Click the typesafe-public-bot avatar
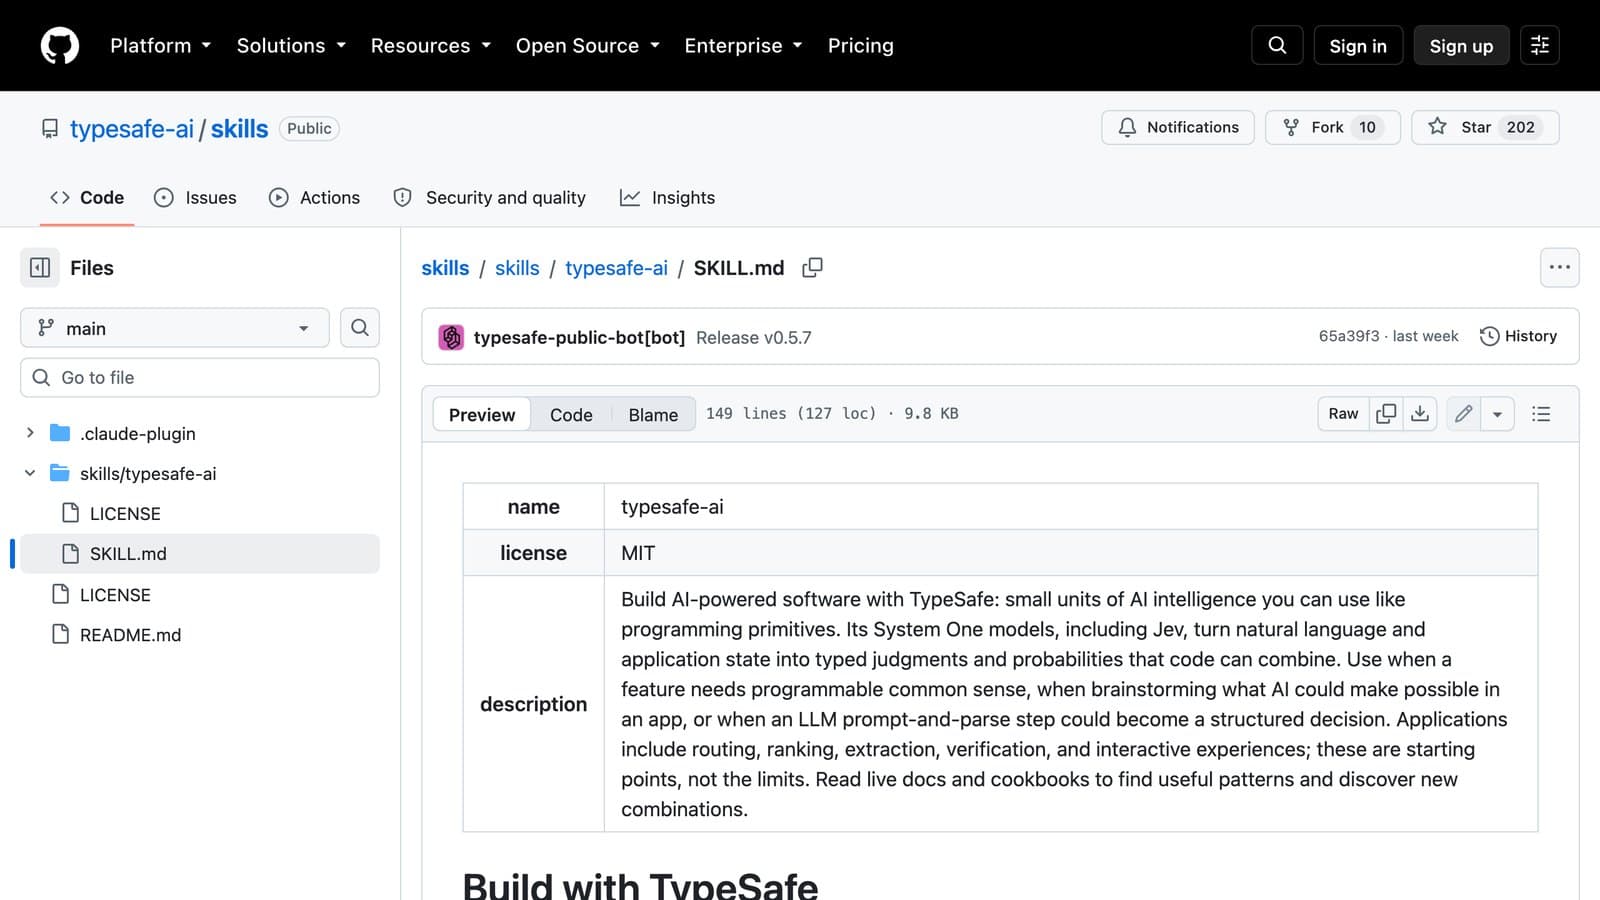Image resolution: width=1600 pixels, height=900 pixels. click(x=451, y=337)
